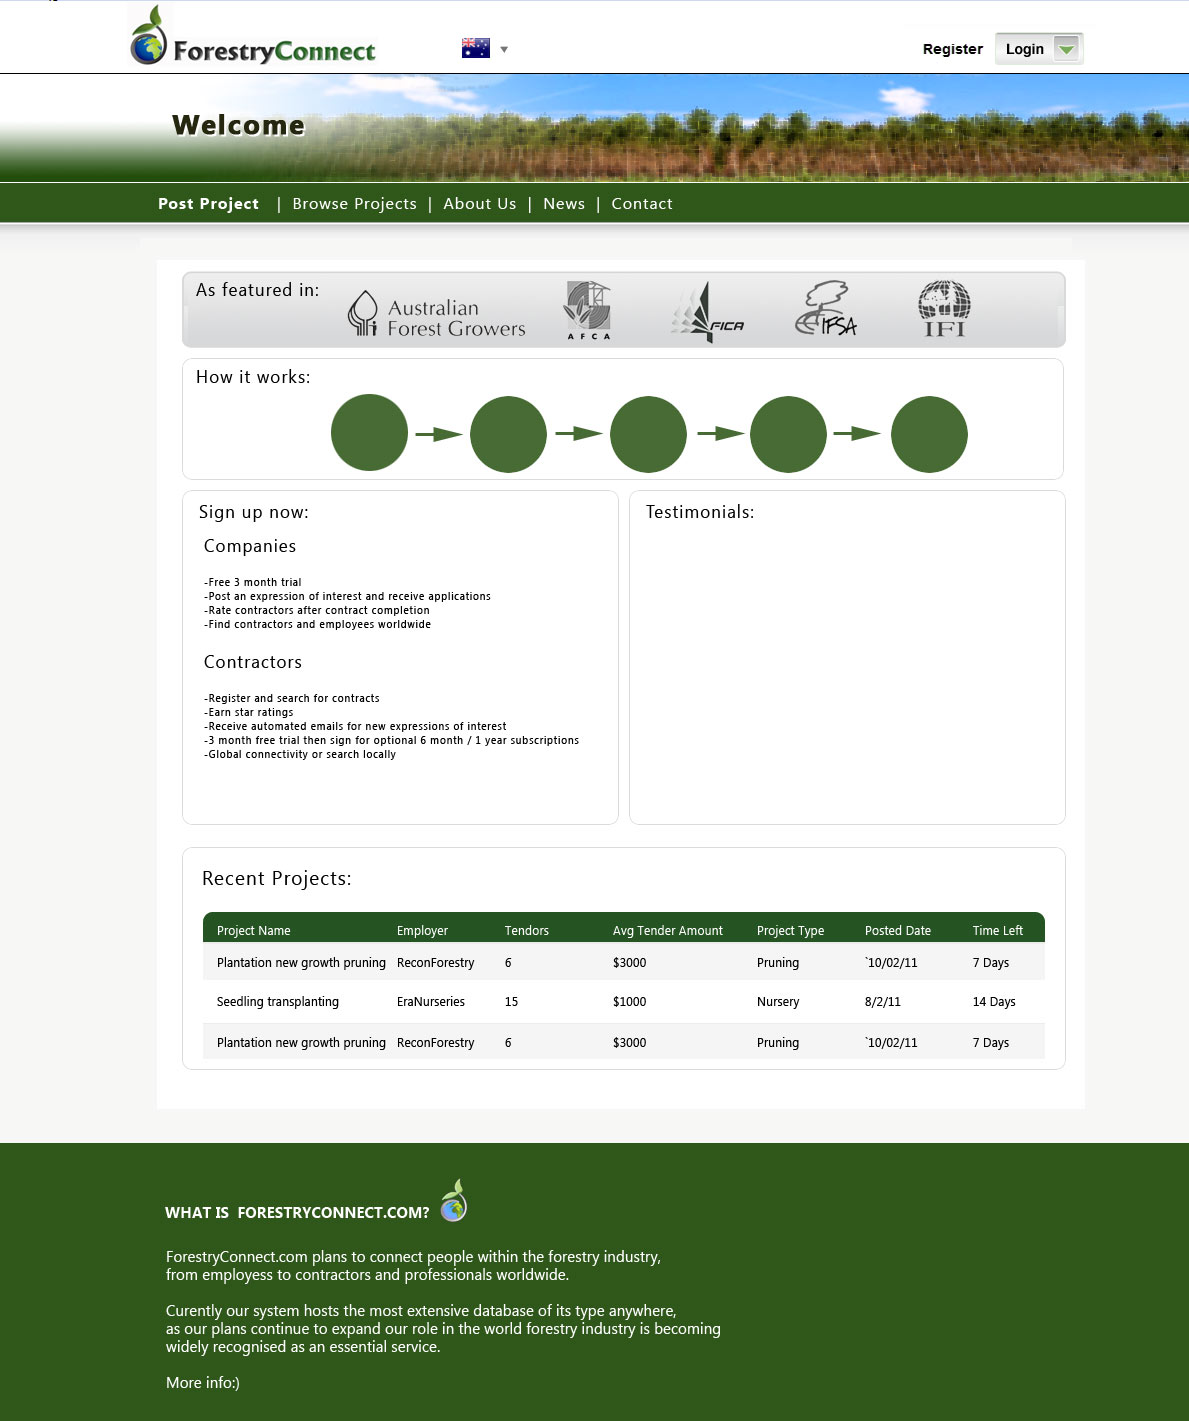
Task: Open the Post Project menu item
Action: [x=208, y=204]
